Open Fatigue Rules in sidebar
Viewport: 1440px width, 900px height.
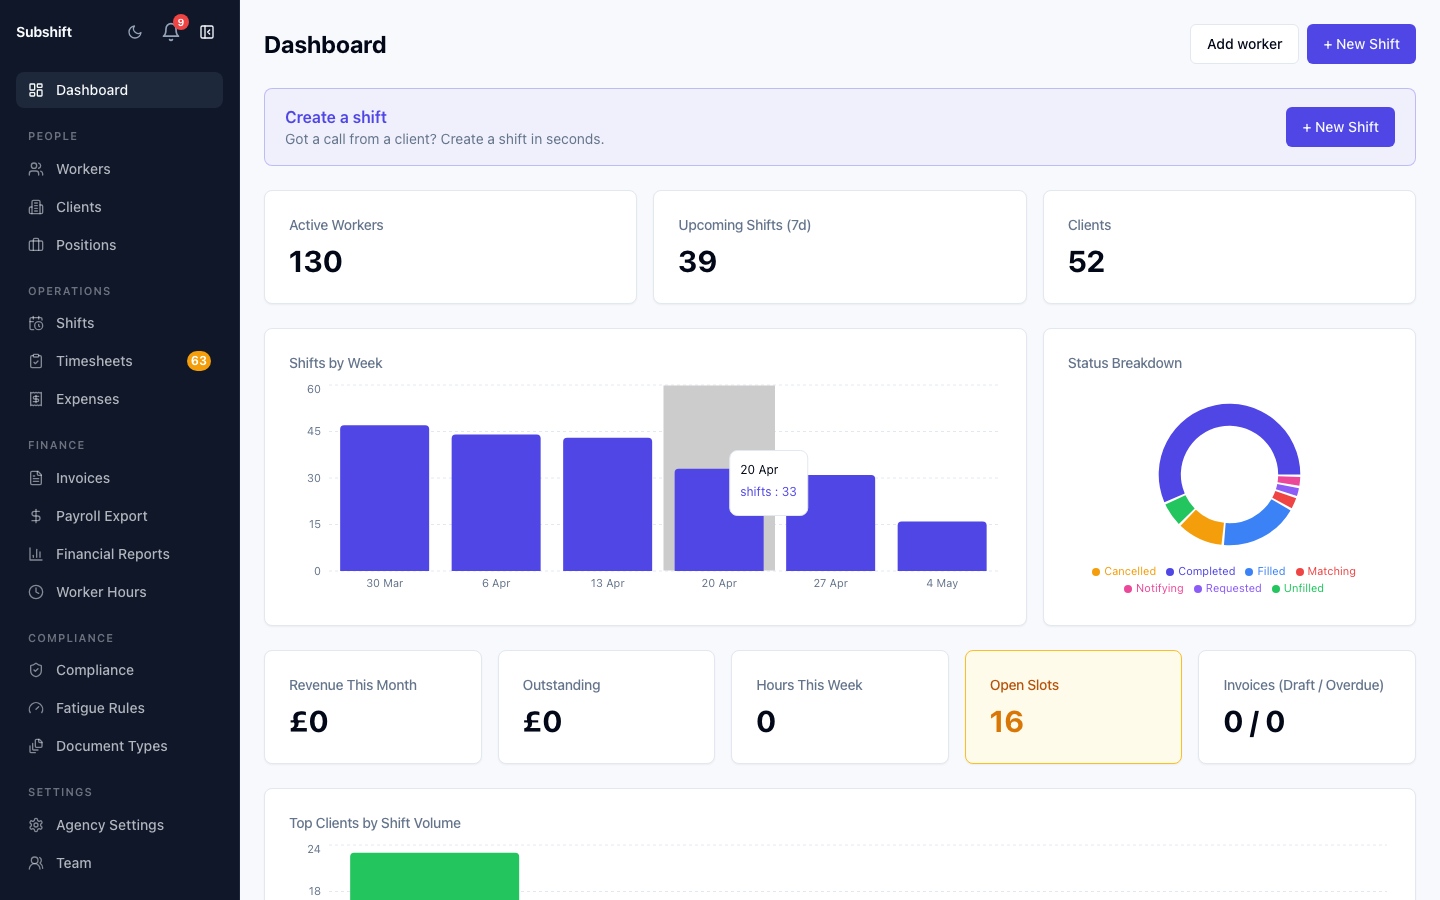(119, 708)
